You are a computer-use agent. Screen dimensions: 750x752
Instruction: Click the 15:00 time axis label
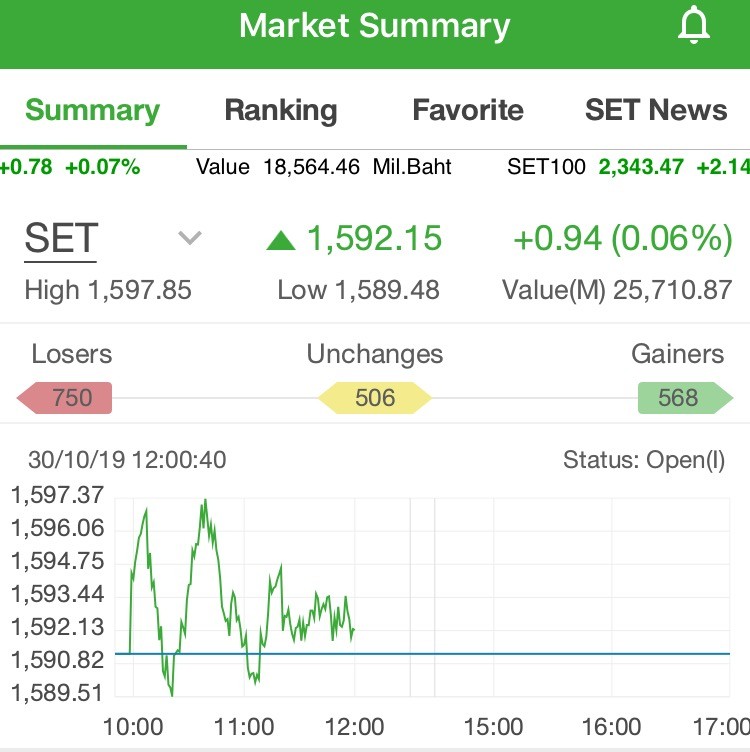point(493,727)
